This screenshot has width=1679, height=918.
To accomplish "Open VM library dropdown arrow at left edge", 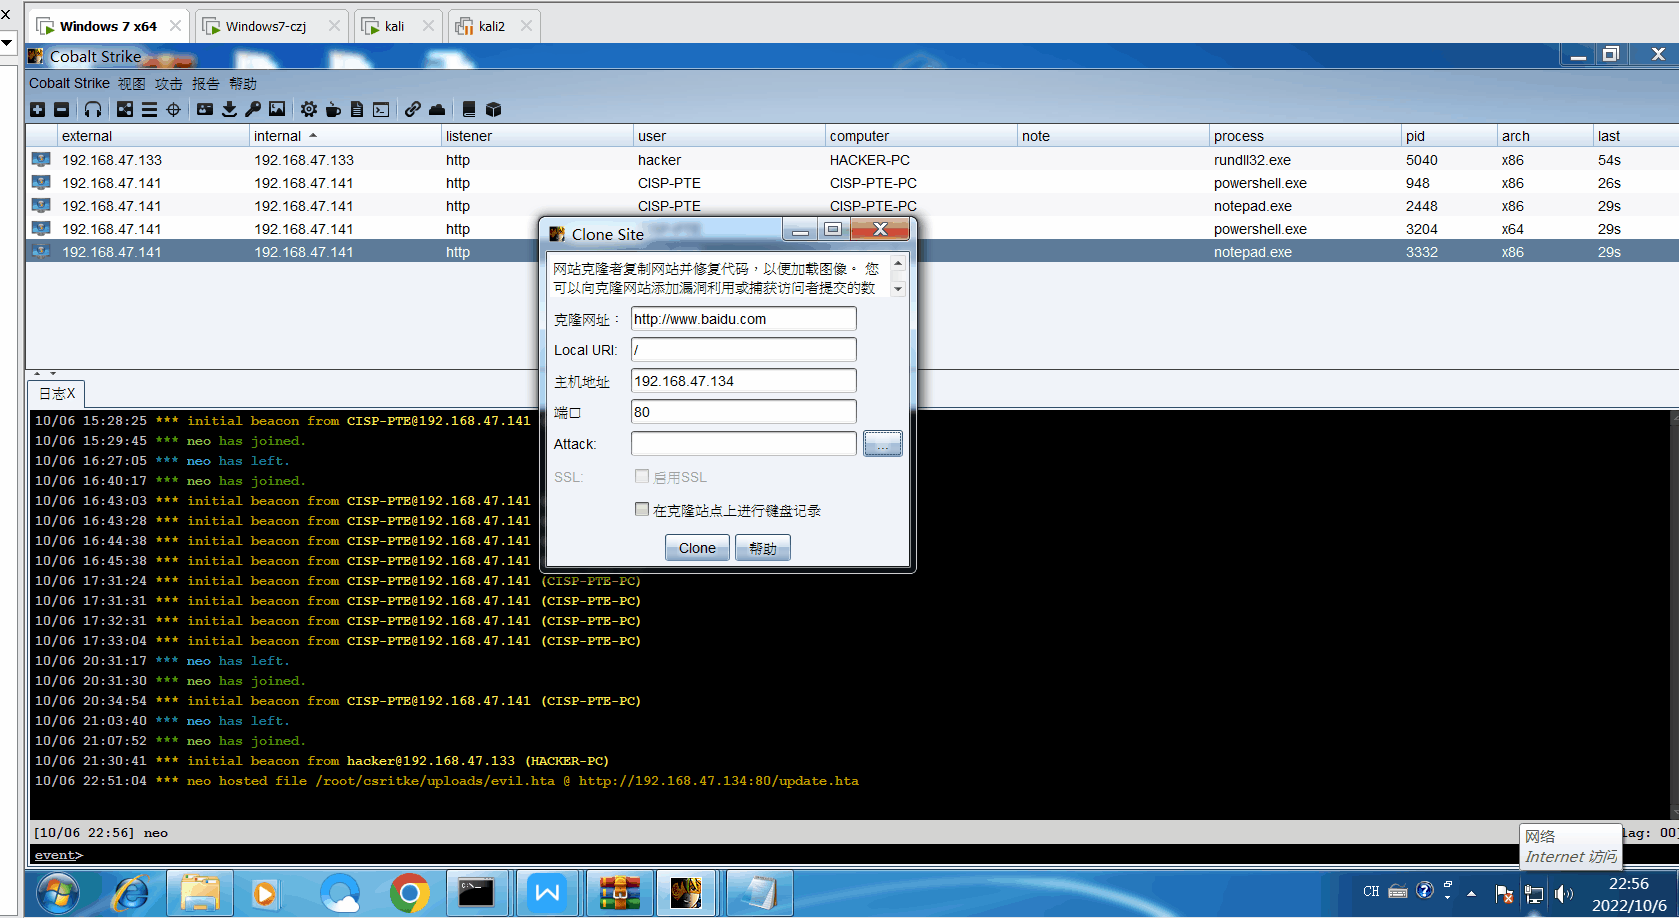I will click(x=6, y=42).
